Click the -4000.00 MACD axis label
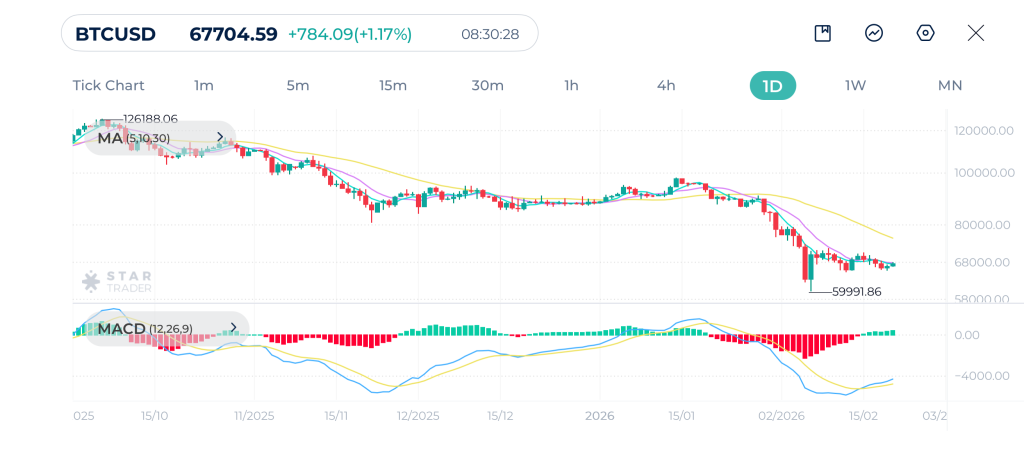Screen dimensions: 1024x471 point(982,376)
